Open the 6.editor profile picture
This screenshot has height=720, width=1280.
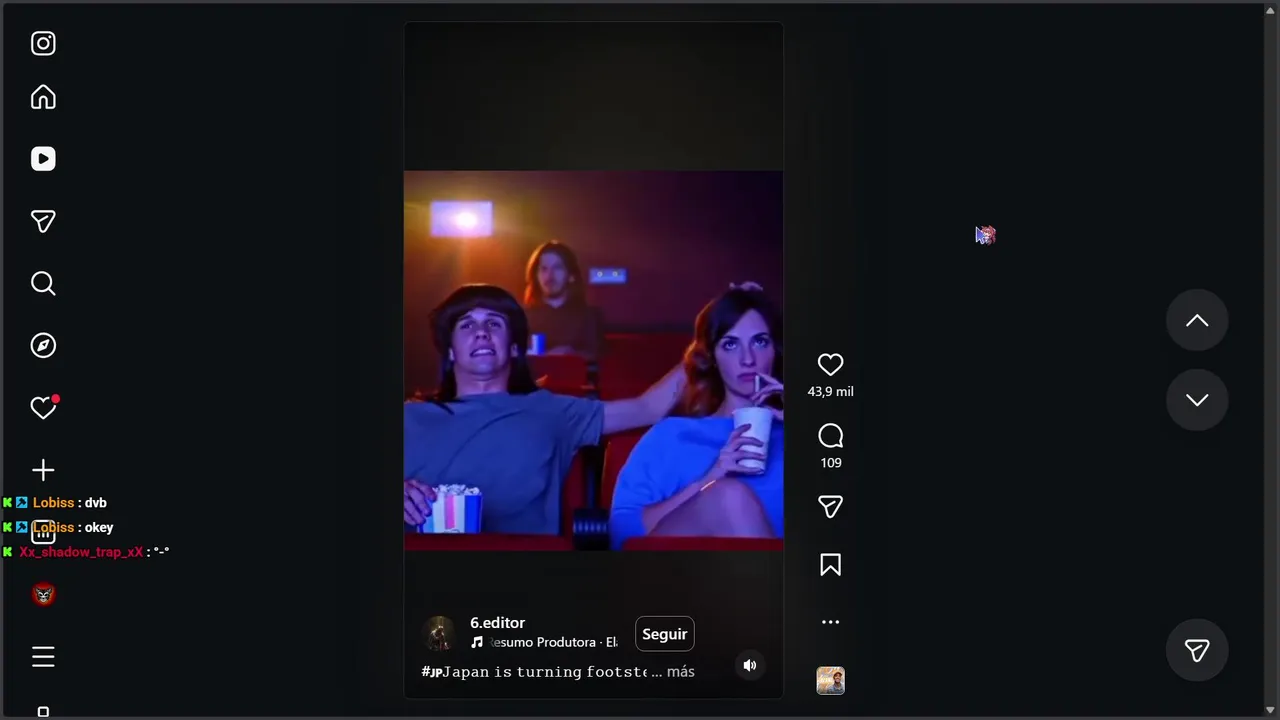point(438,633)
